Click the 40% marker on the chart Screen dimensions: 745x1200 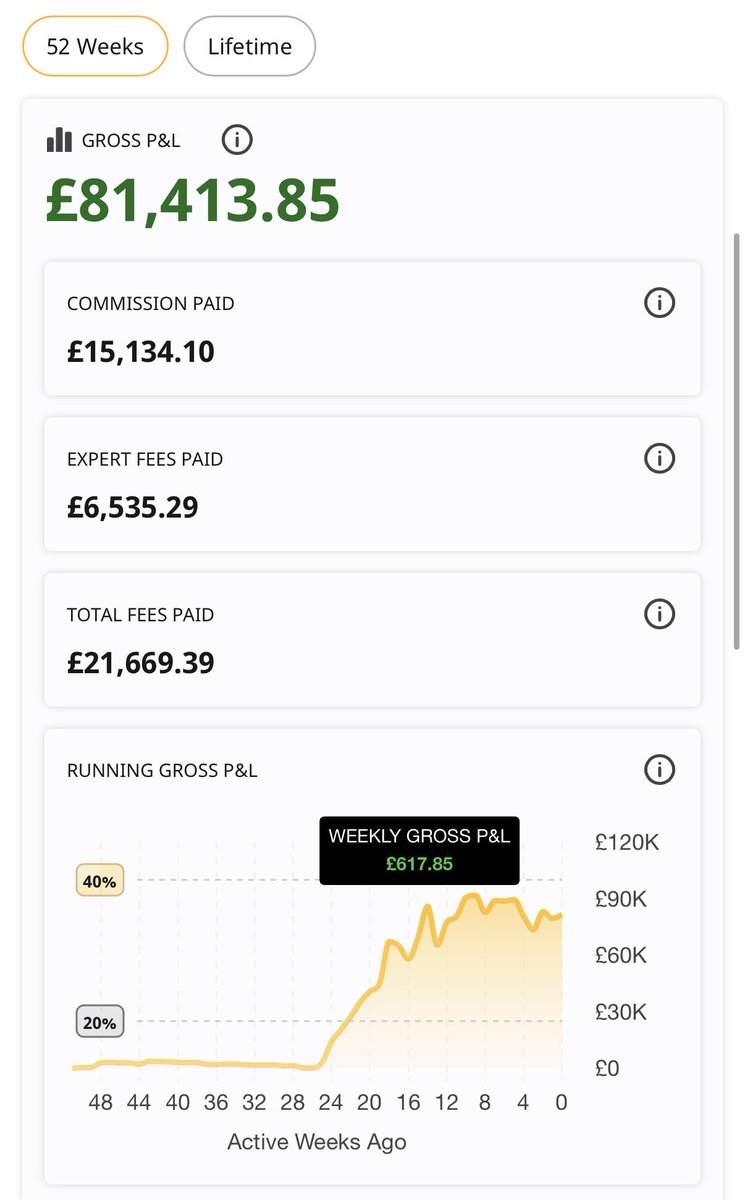click(100, 881)
